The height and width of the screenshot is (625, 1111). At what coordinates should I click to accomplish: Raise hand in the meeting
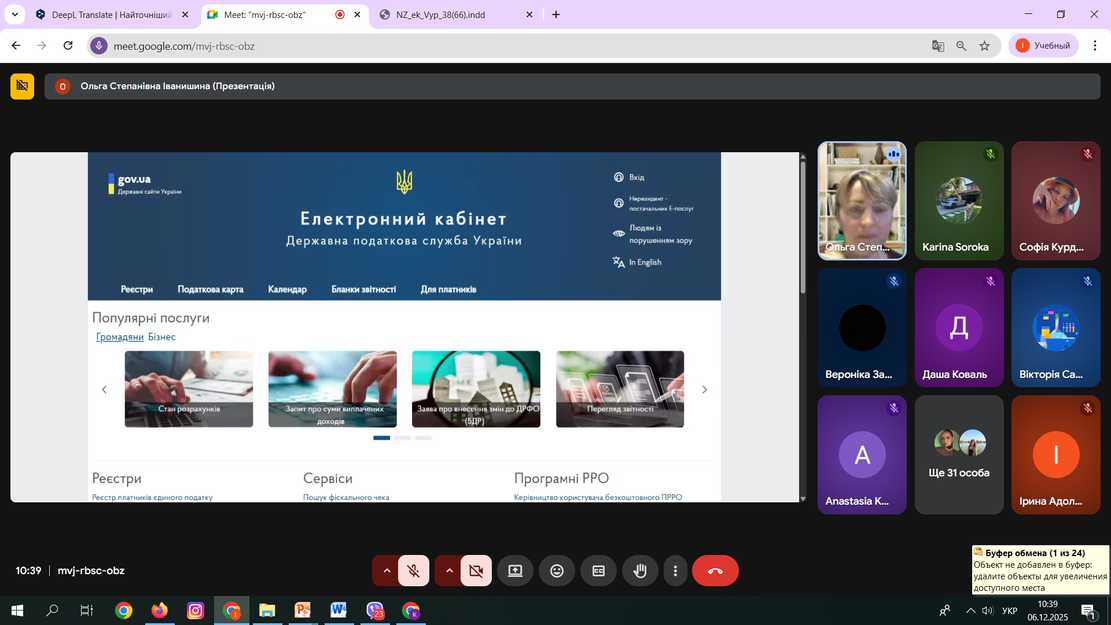click(640, 571)
